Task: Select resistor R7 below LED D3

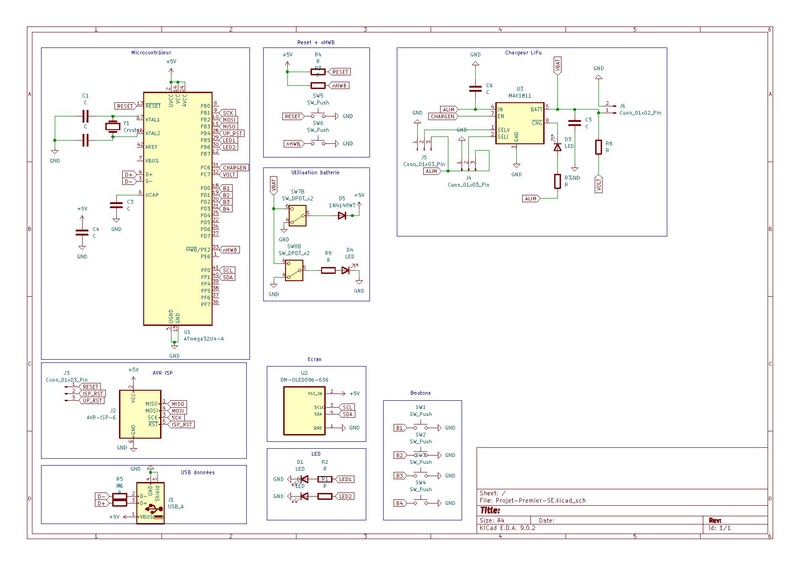Action: [557, 181]
